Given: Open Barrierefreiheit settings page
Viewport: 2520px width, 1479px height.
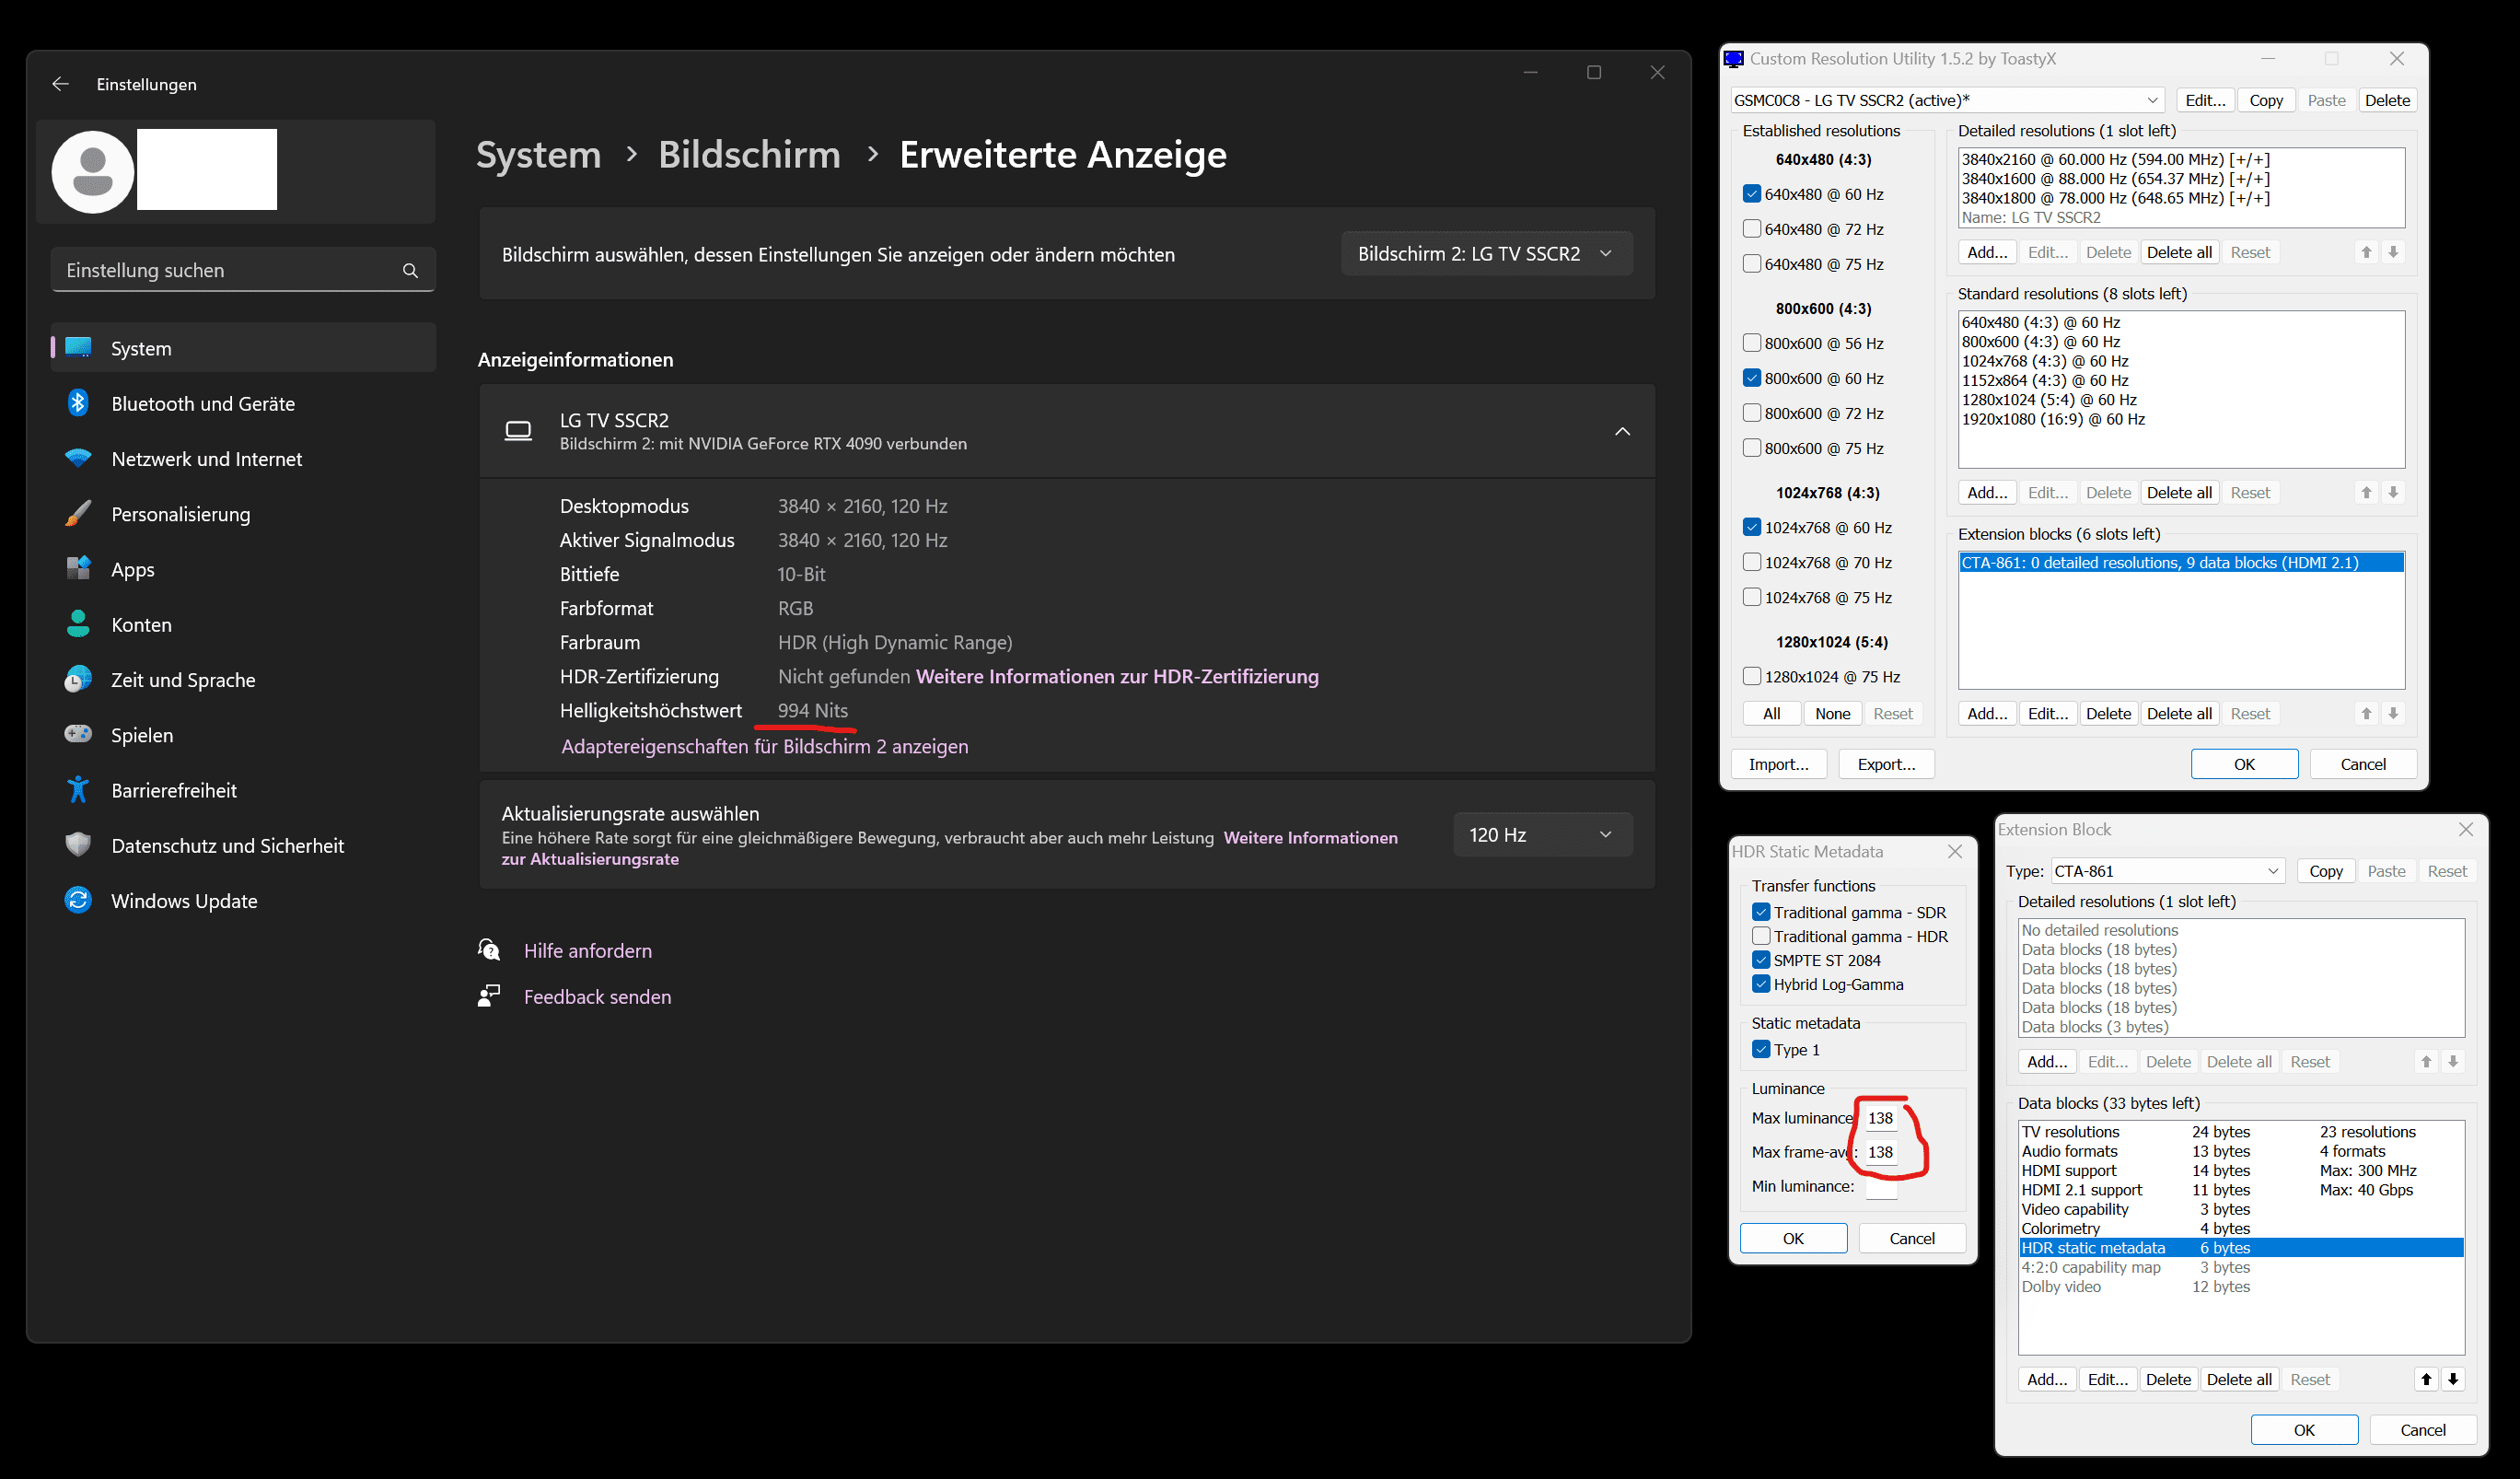Looking at the screenshot, I should click(174, 790).
